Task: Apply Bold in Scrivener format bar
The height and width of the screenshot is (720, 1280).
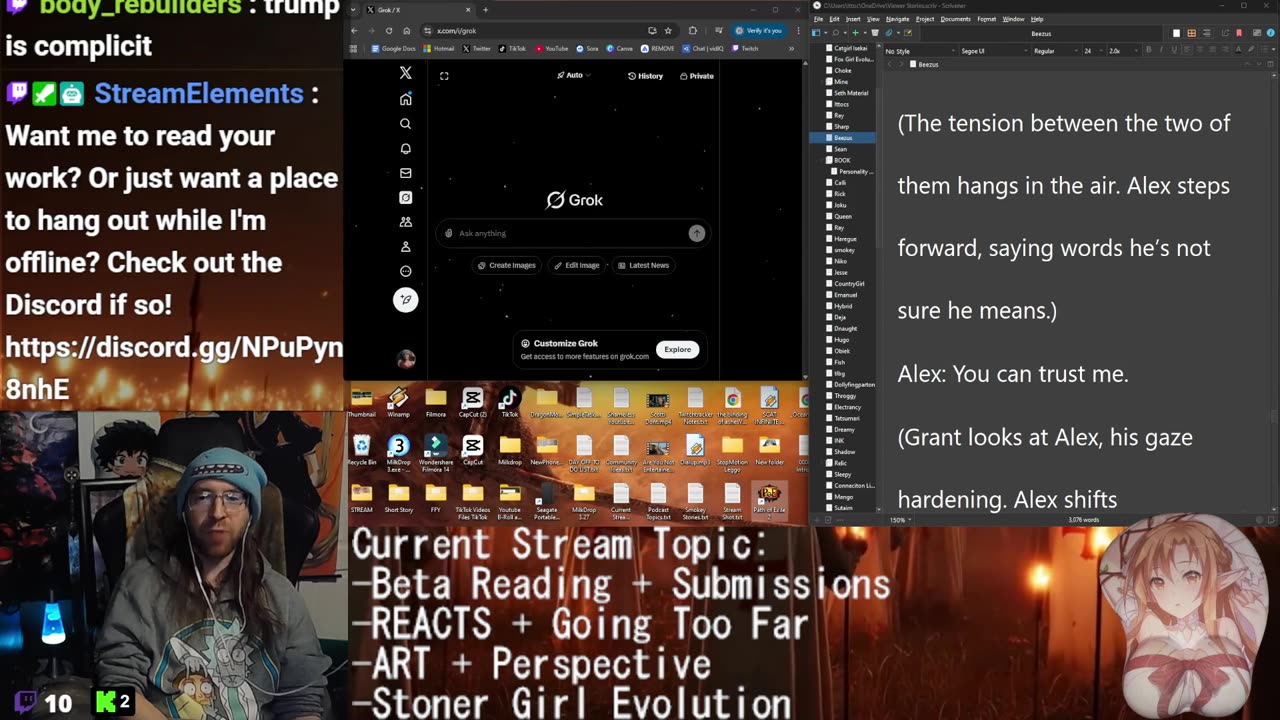Action: [1148, 50]
